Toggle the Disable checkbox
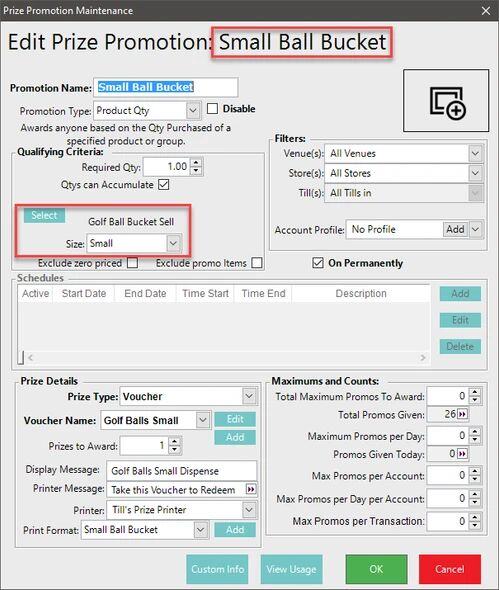This screenshot has height=590, width=499. click(212, 109)
